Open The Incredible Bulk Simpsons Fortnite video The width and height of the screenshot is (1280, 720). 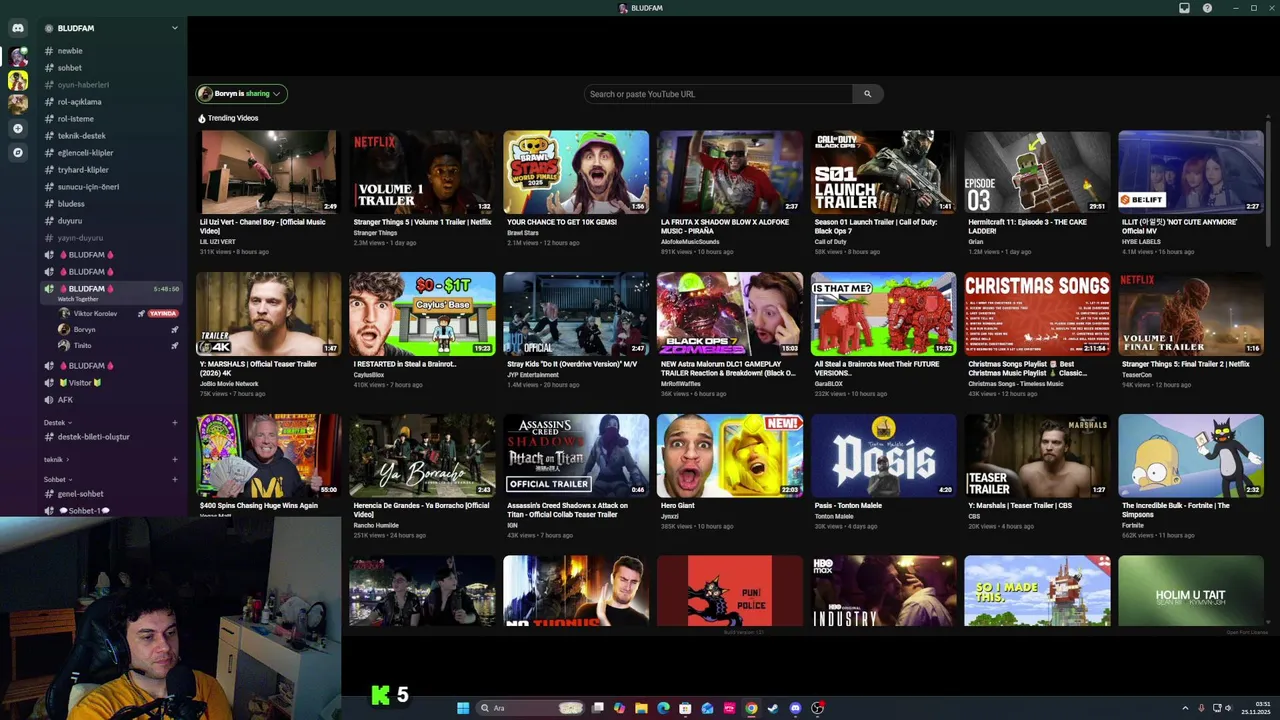point(1191,456)
